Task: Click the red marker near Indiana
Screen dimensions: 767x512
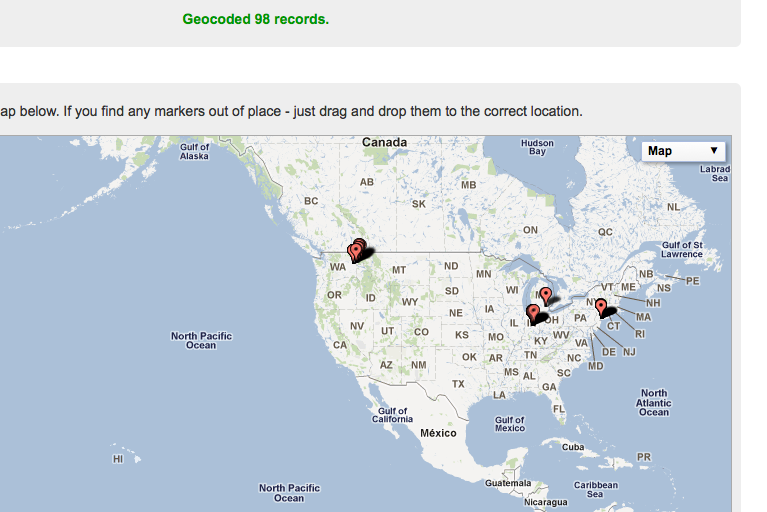Action: coord(532,313)
